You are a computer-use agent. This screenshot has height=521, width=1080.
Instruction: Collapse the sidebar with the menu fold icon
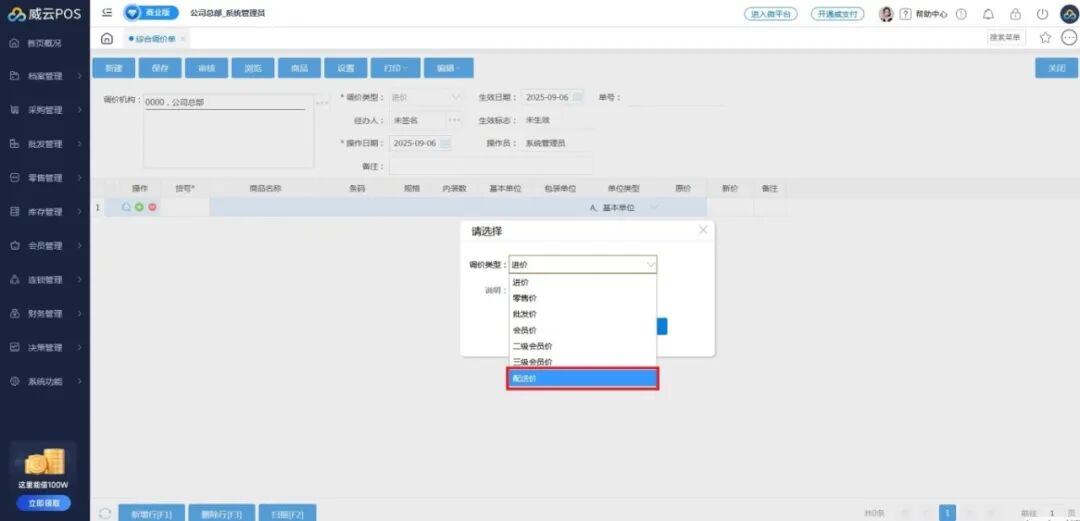107,13
